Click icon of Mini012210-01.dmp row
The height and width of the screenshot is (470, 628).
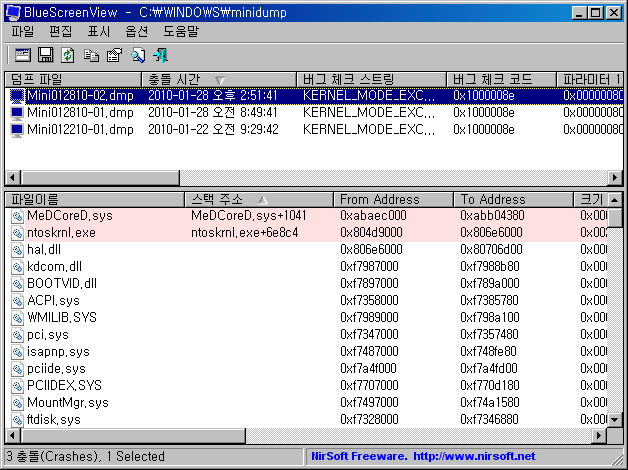tap(17, 130)
